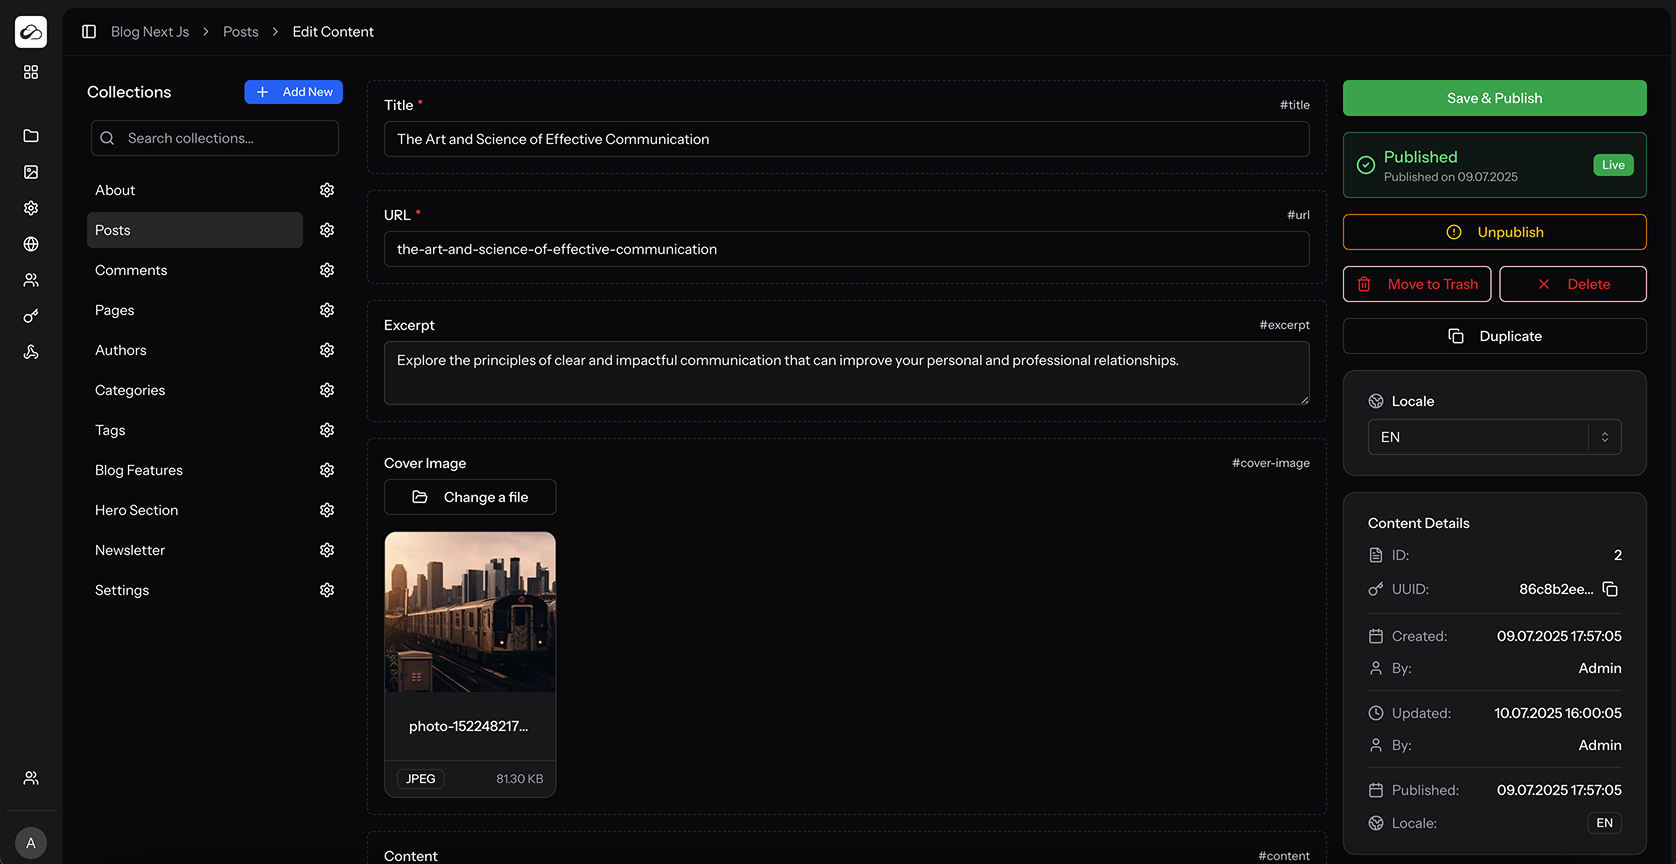Focus the Search collections field
Screen dimensions: 1676x864
(215, 138)
